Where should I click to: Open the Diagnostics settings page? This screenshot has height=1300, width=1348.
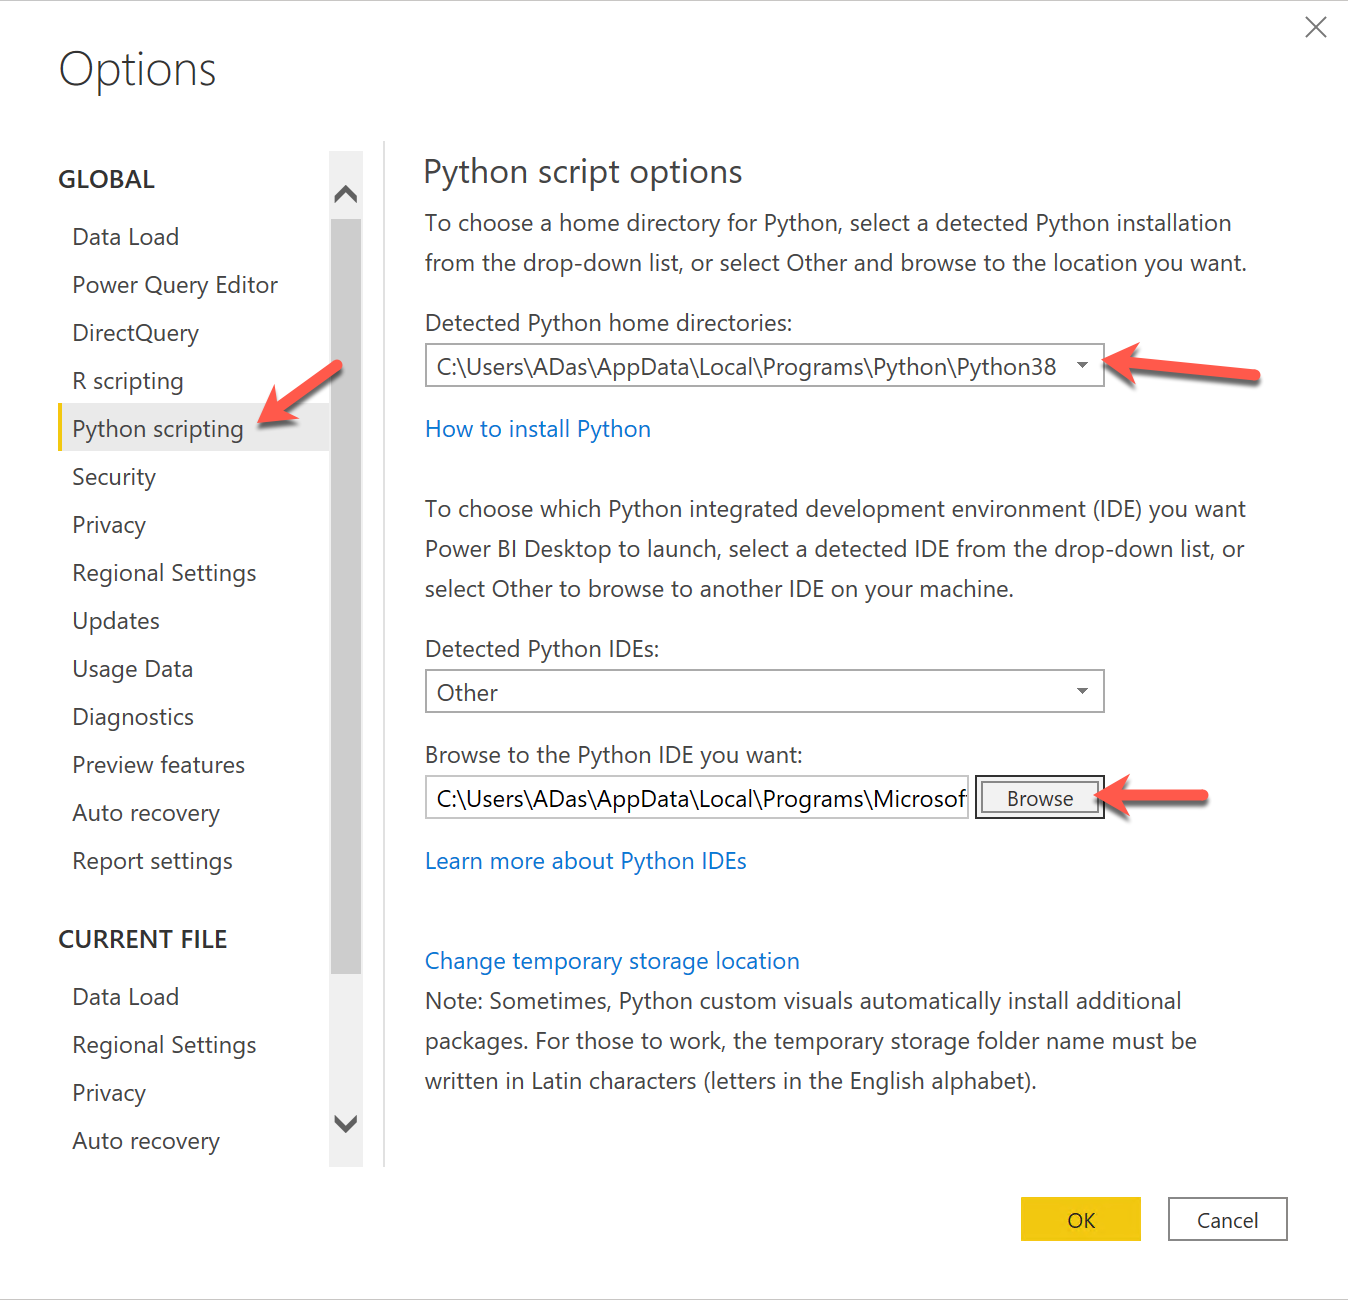pos(132,716)
